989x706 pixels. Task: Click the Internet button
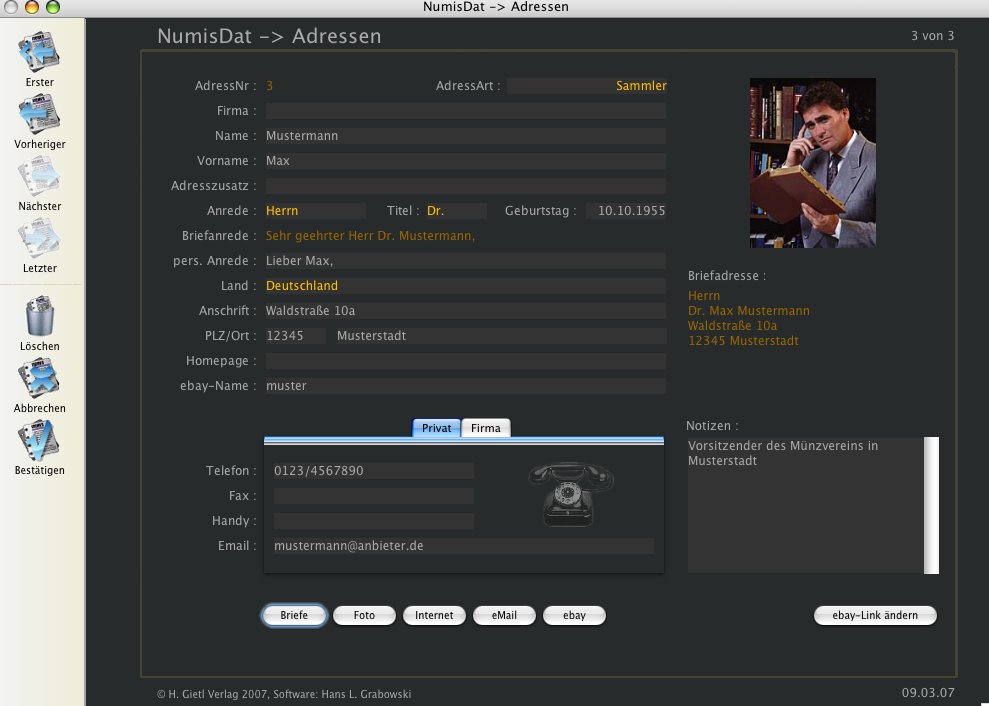pos(434,615)
